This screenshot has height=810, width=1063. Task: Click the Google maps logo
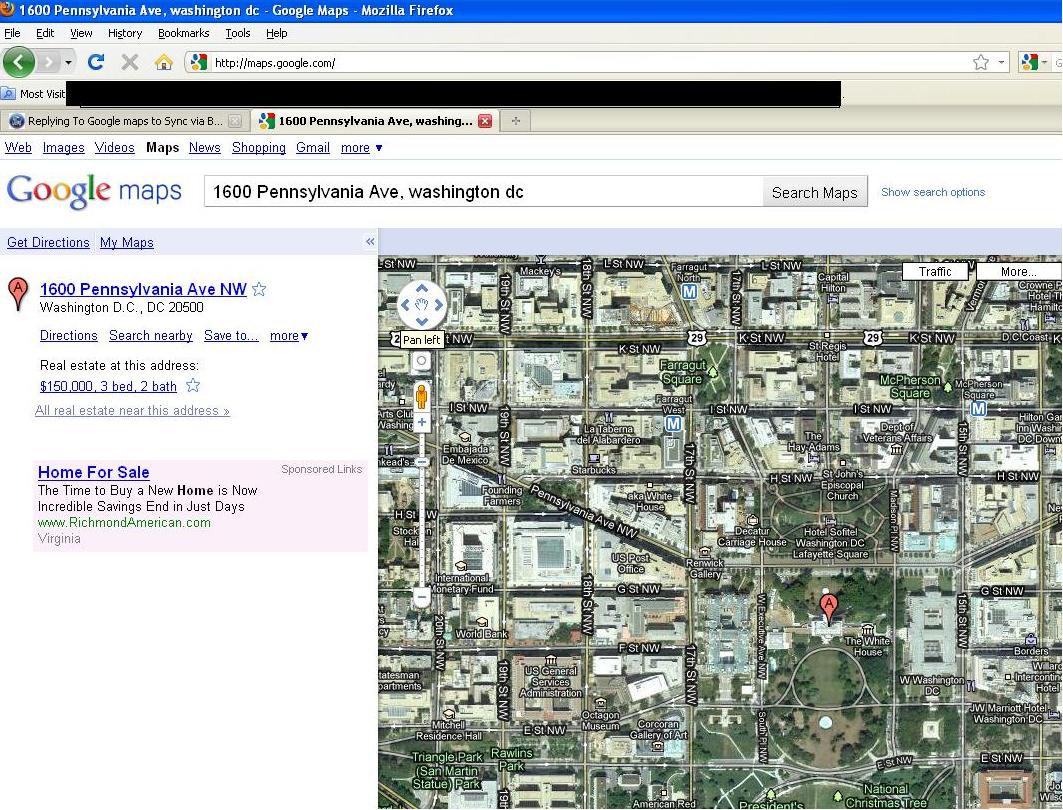(94, 191)
